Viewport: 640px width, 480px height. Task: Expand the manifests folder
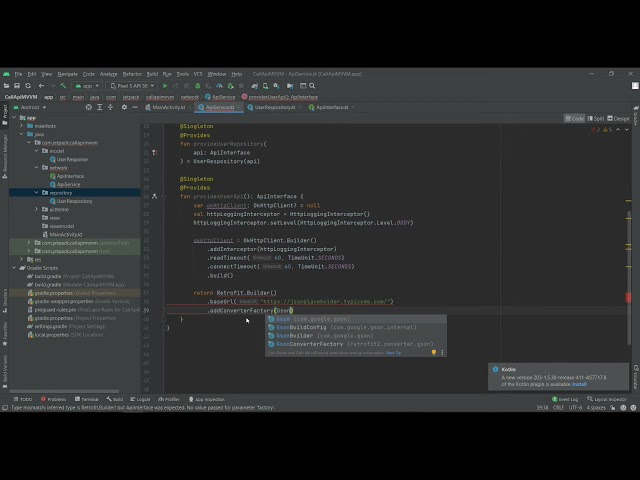click(22, 126)
